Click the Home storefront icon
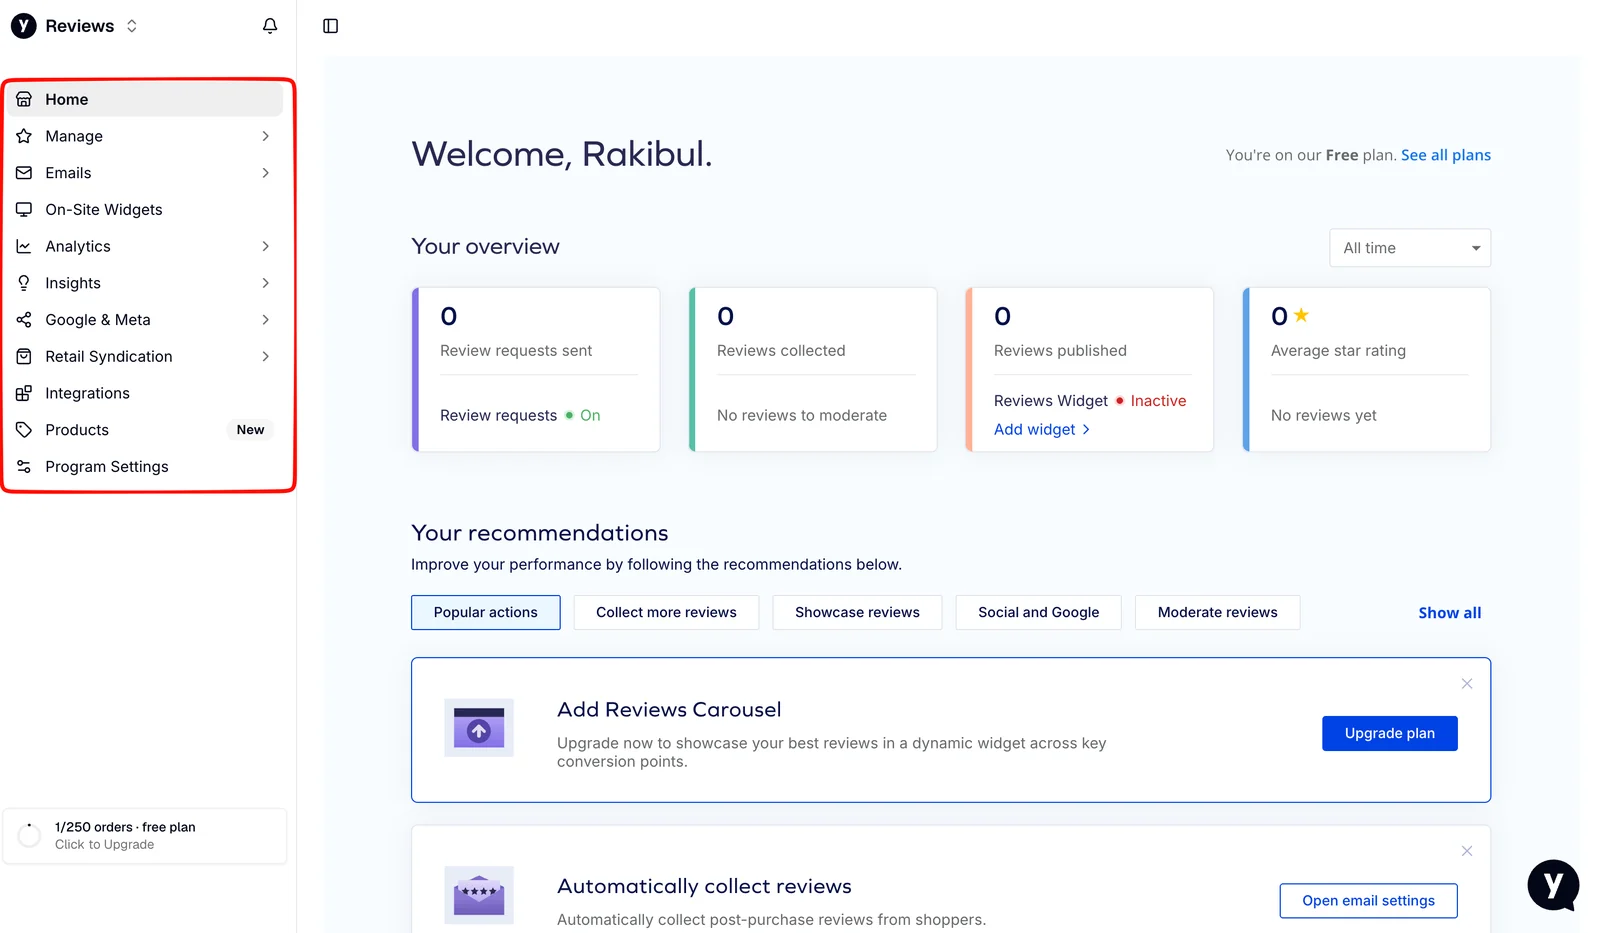Image resolution: width=1600 pixels, height=933 pixels. tap(24, 99)
